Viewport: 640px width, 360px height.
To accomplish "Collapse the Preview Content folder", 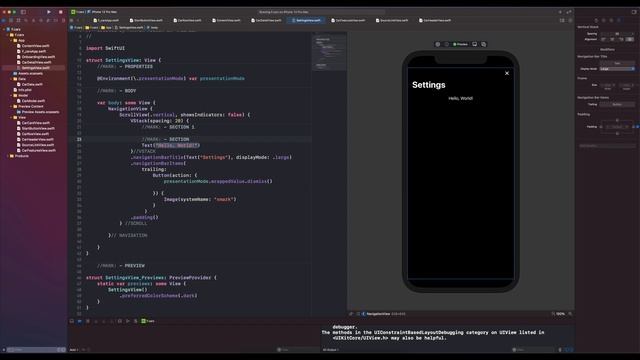I will [11, 107].
